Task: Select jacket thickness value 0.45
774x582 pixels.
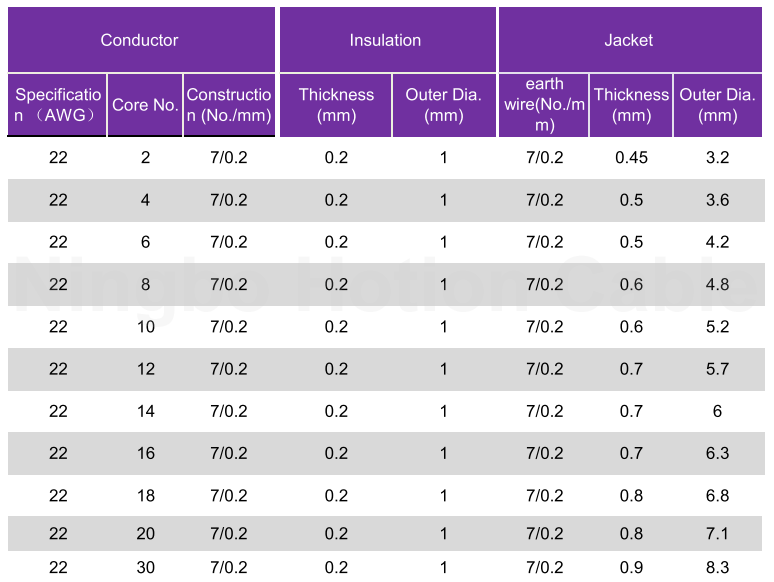Action: [631, 157]
